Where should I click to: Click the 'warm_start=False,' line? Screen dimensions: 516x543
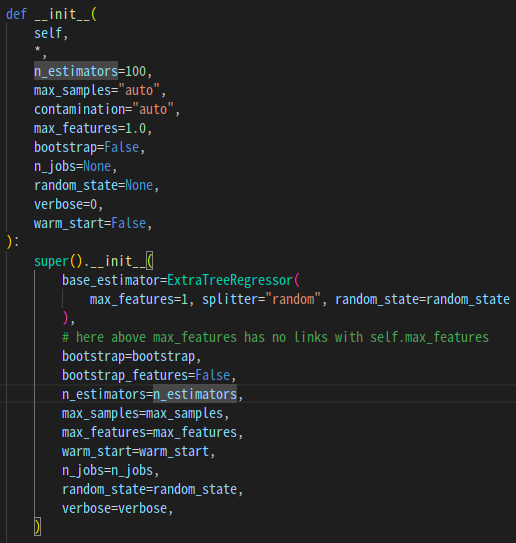tap(93, 223)
